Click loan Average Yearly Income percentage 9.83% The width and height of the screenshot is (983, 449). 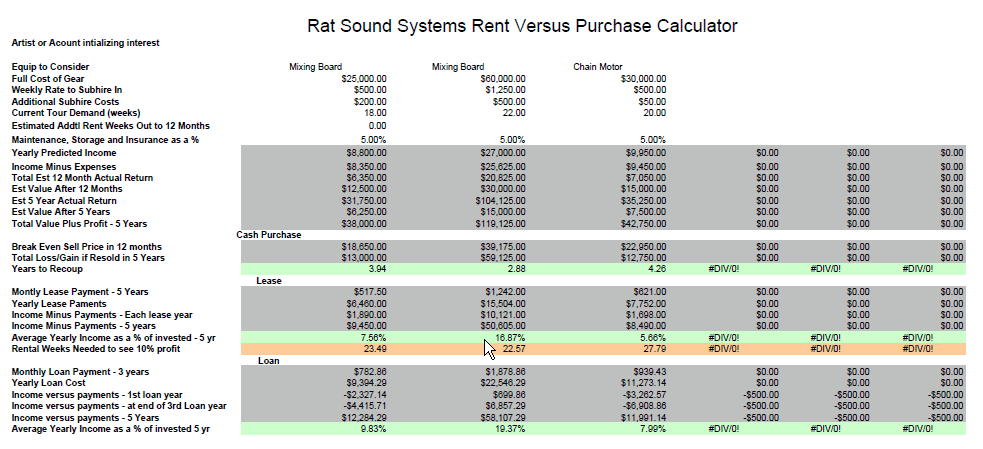click(375, 429)
